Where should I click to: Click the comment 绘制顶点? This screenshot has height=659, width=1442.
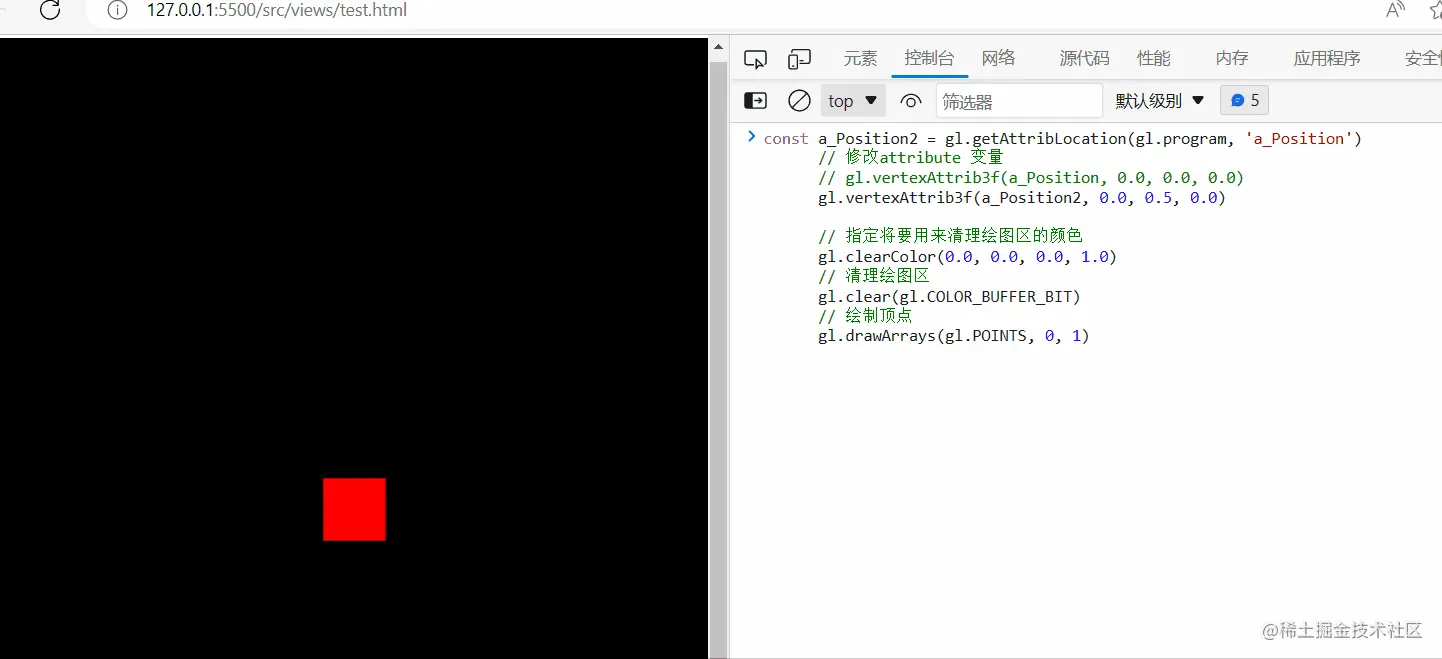[865, 315]
